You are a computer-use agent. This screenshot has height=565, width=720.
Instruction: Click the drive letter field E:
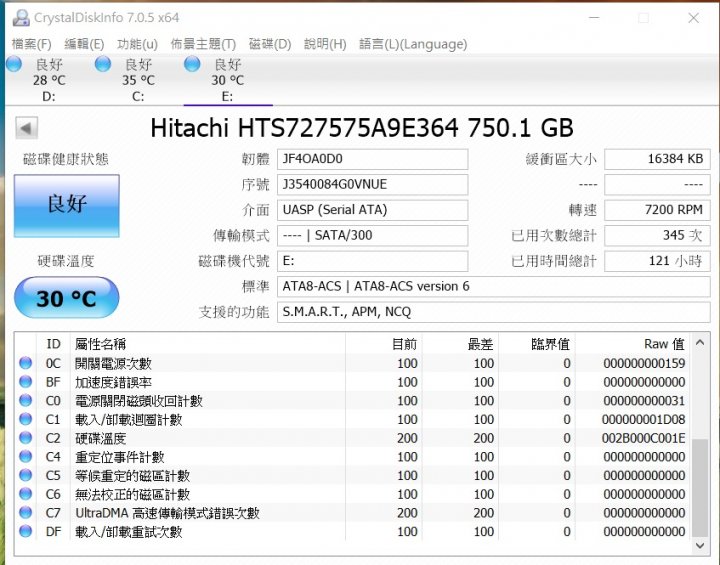click(x=372, y=261)
